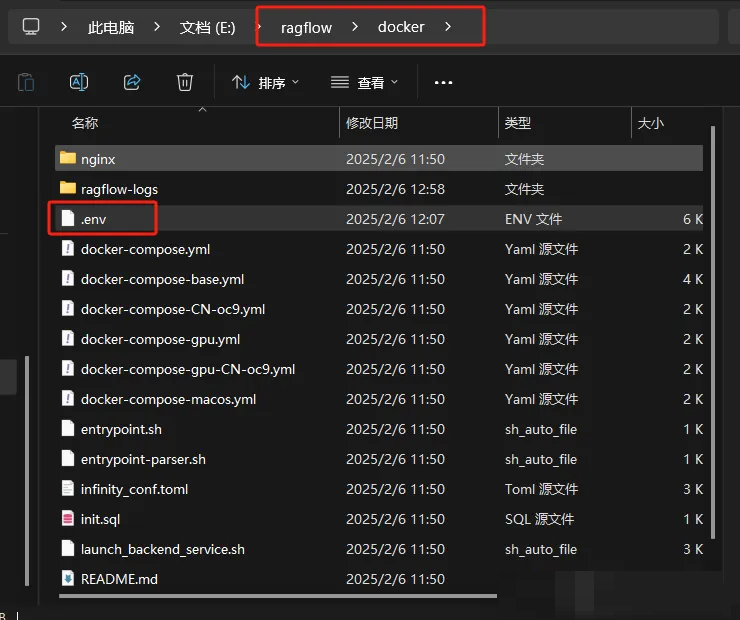
Task: Select file name README.md
Action: (x=119, y=579)
